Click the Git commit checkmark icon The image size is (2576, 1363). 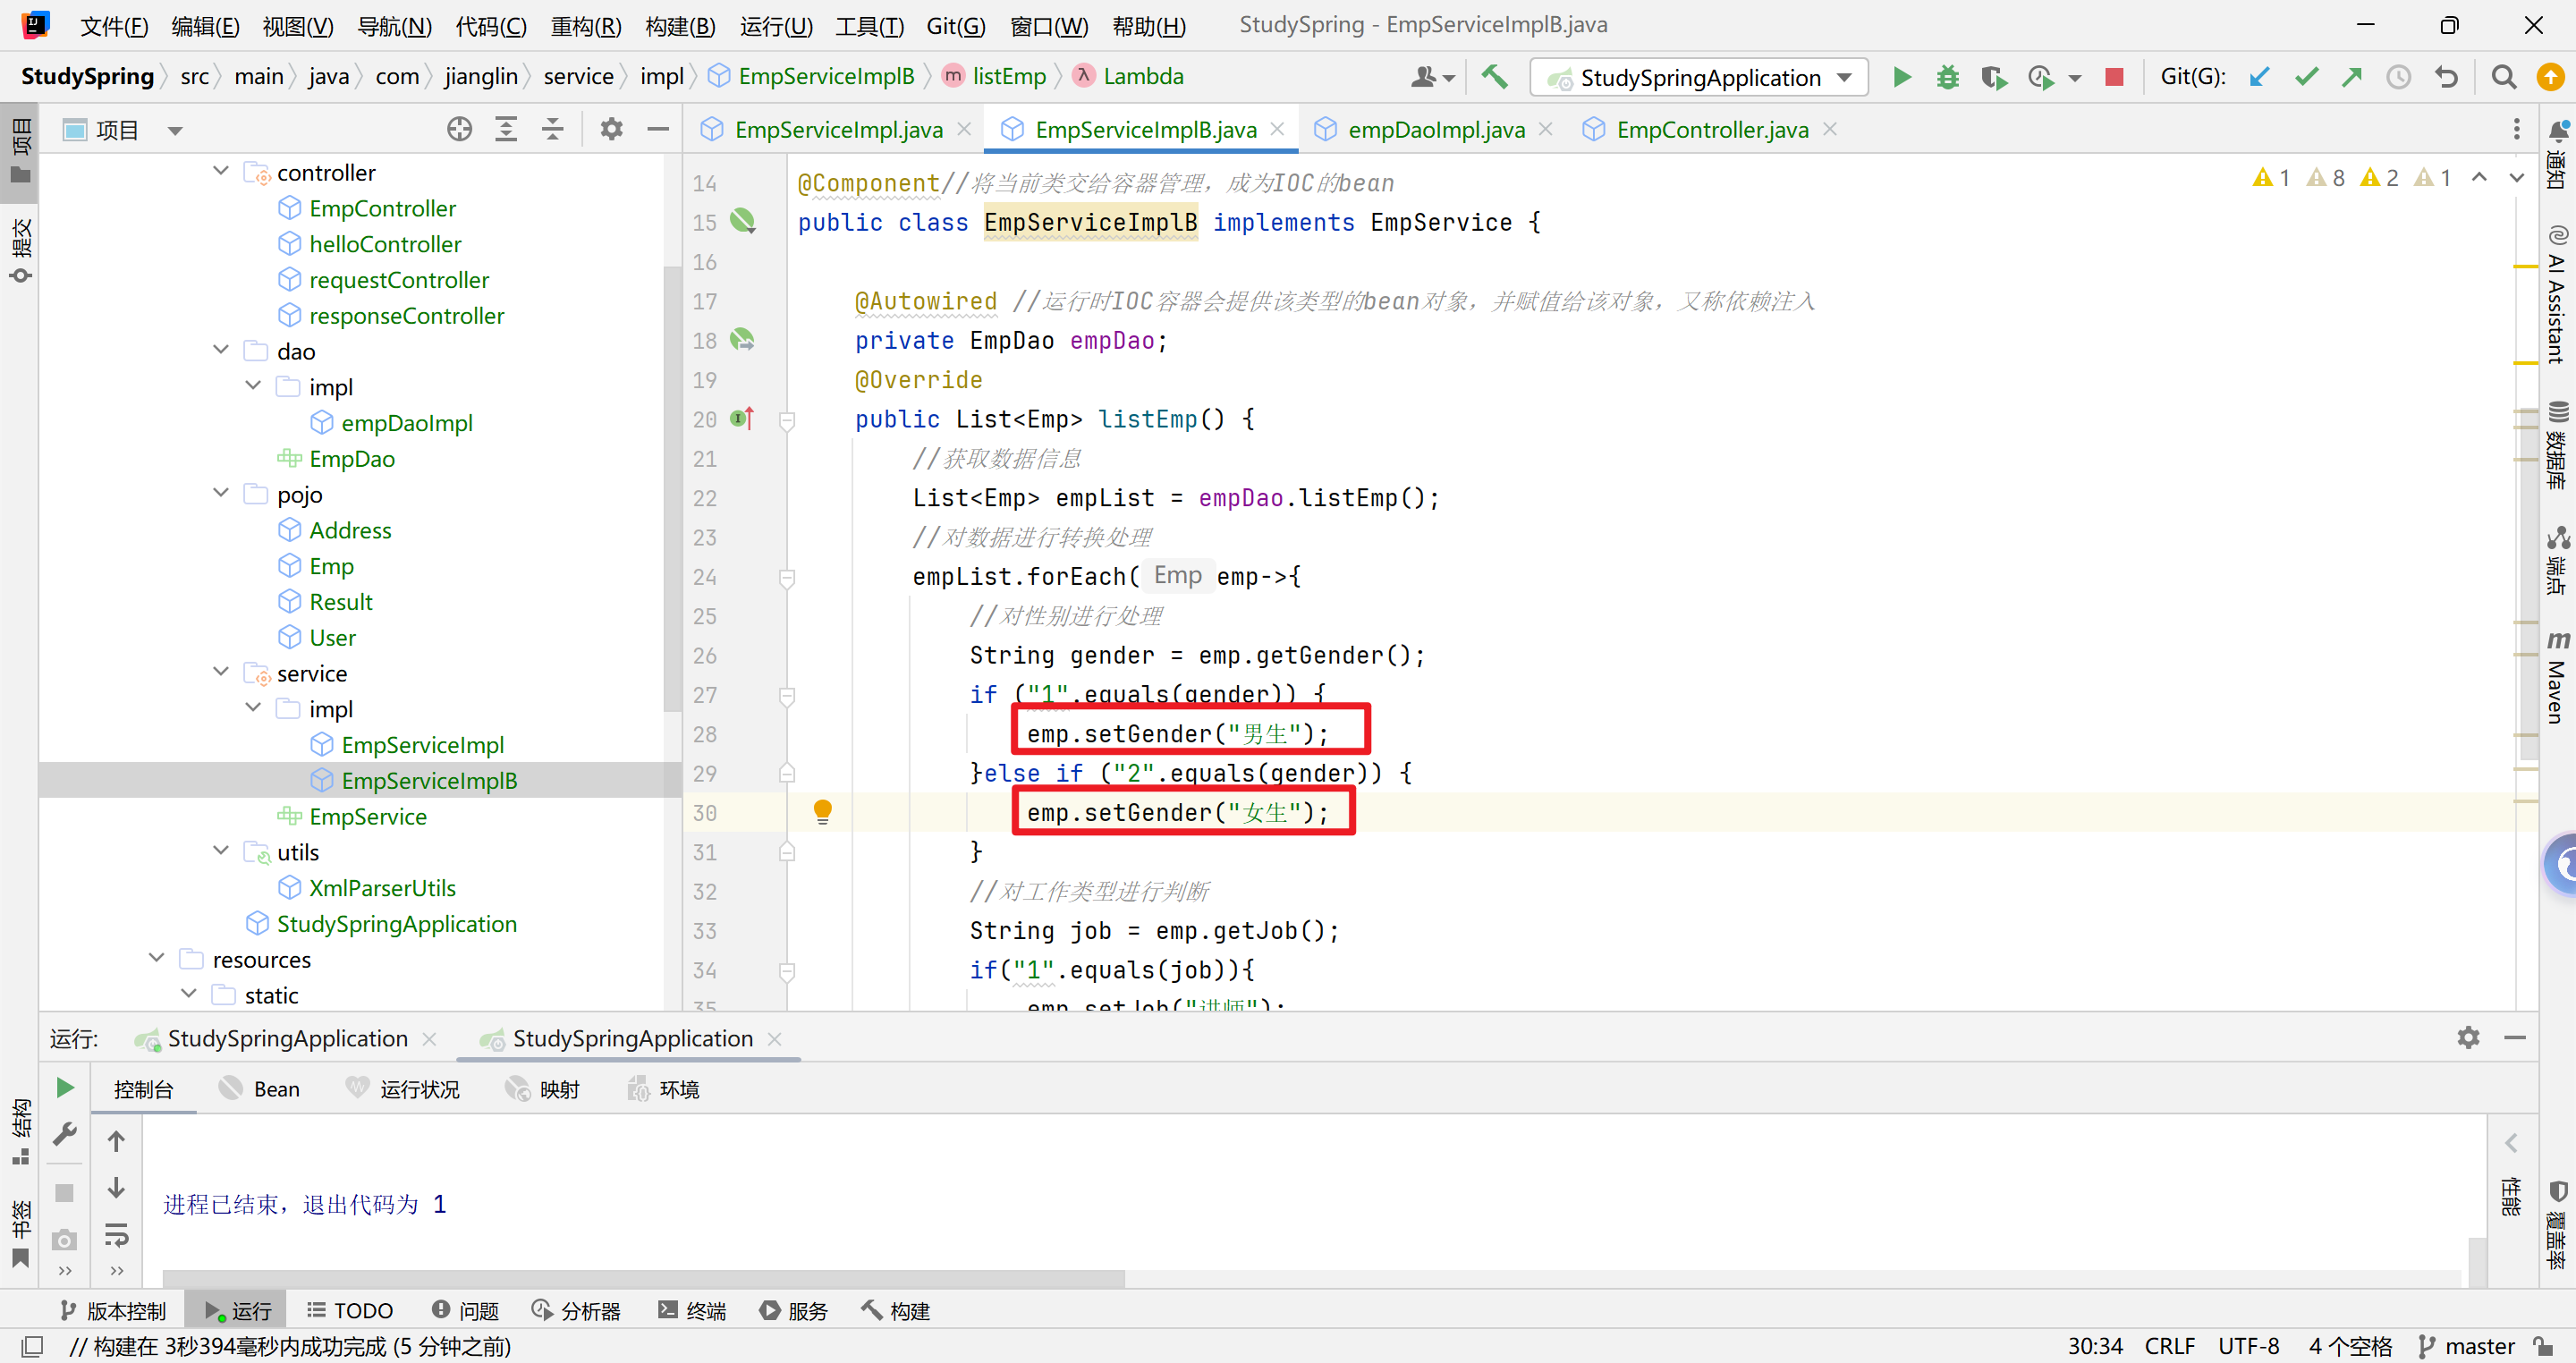(2306, 77)
